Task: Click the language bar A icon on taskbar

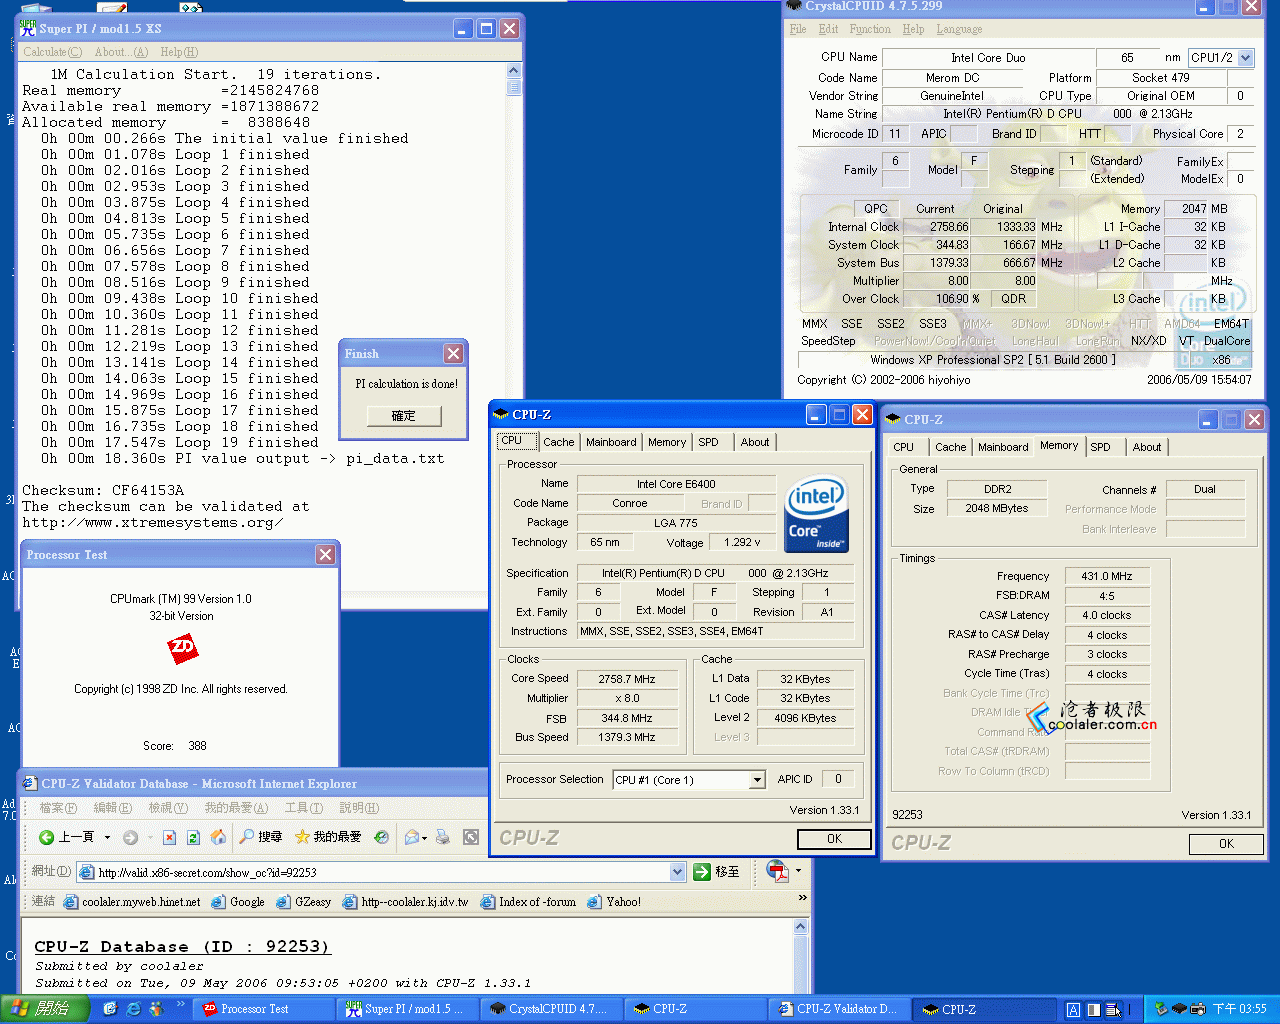Action: tap(1073, 1010)
